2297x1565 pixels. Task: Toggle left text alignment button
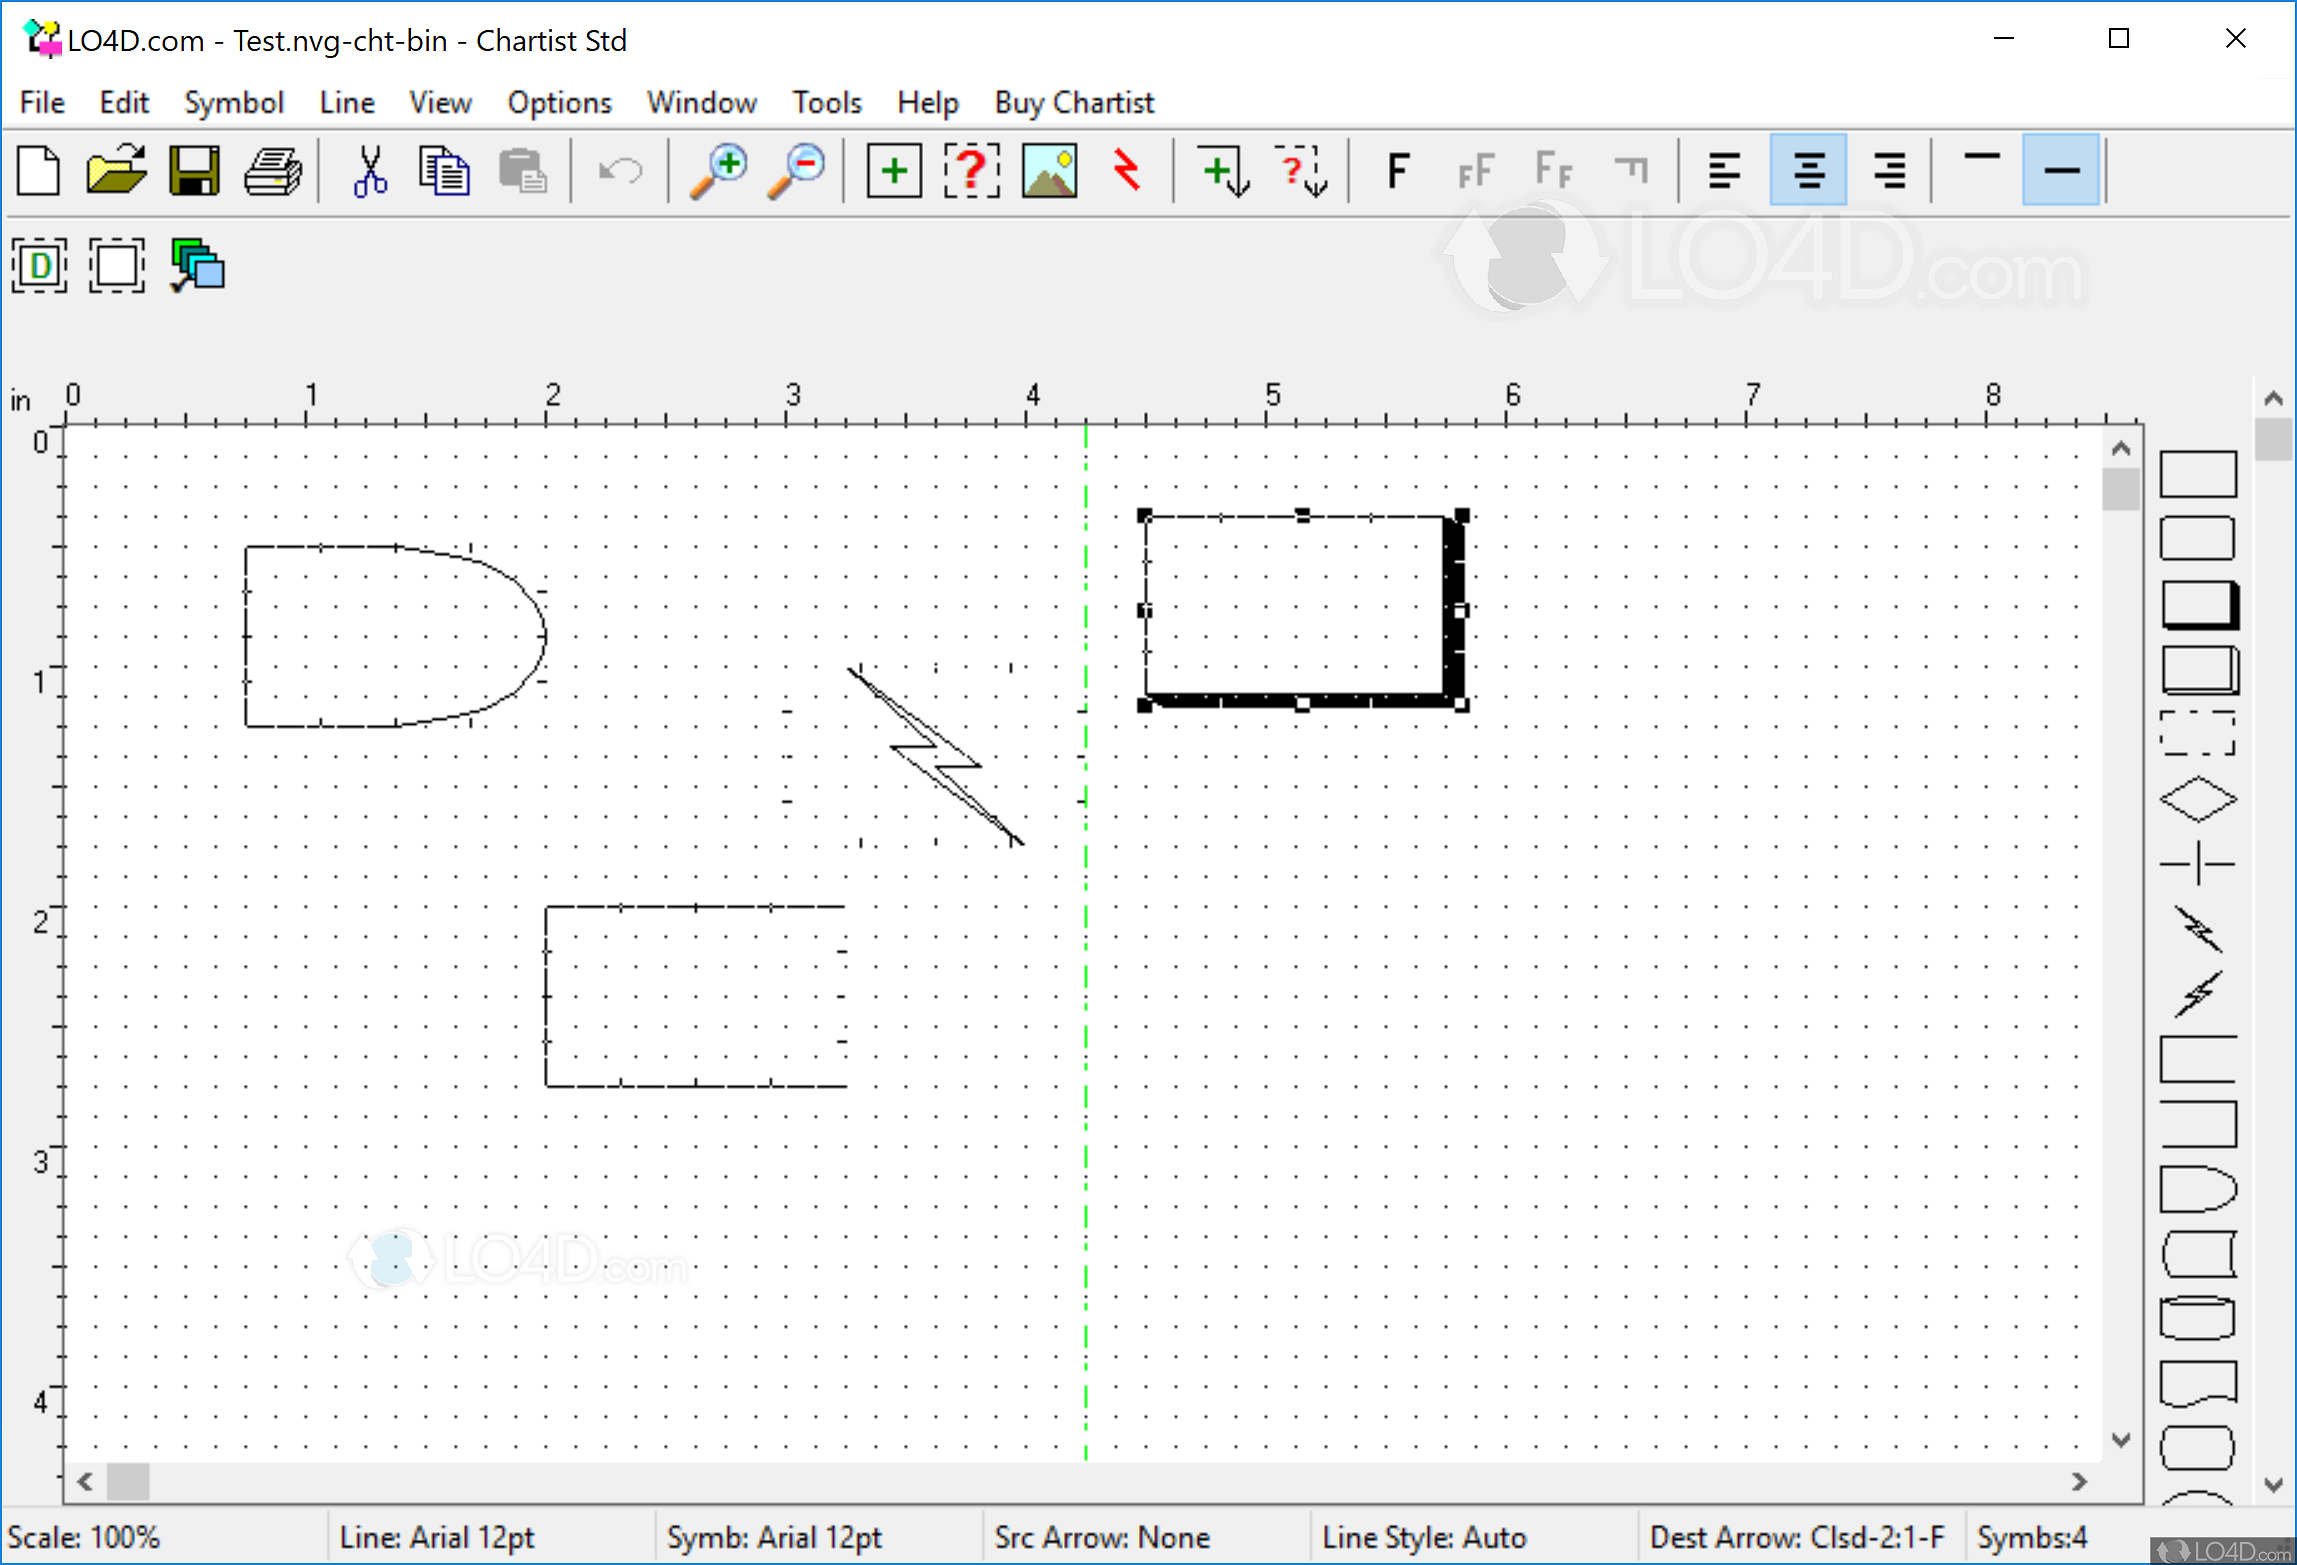(x=1724, y=171)
